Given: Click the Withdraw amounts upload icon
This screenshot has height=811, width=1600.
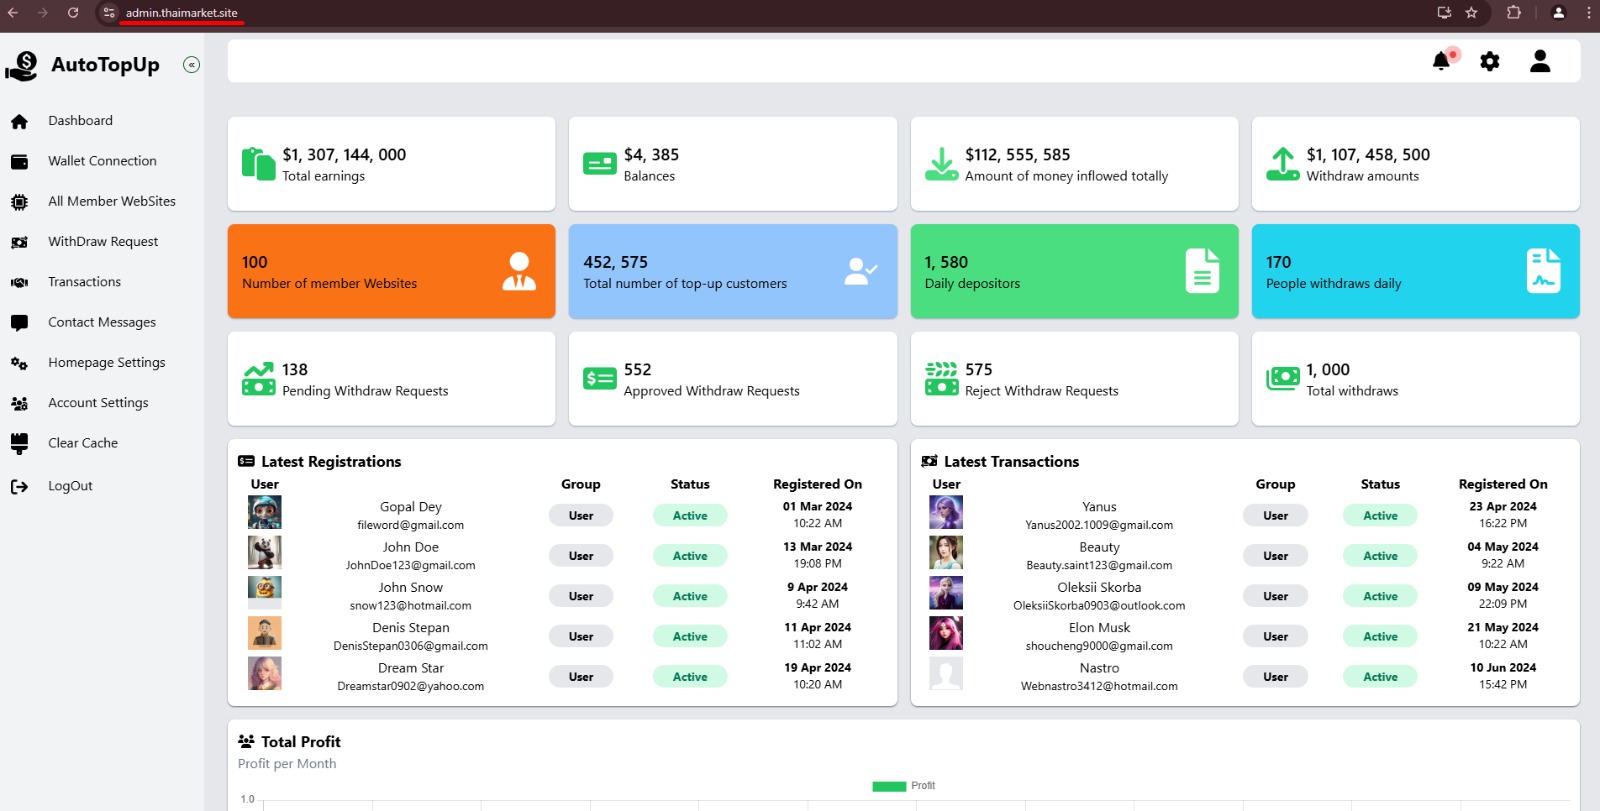Looking at the screenshot, I should pyautogui.click(x=1282, y=164).
